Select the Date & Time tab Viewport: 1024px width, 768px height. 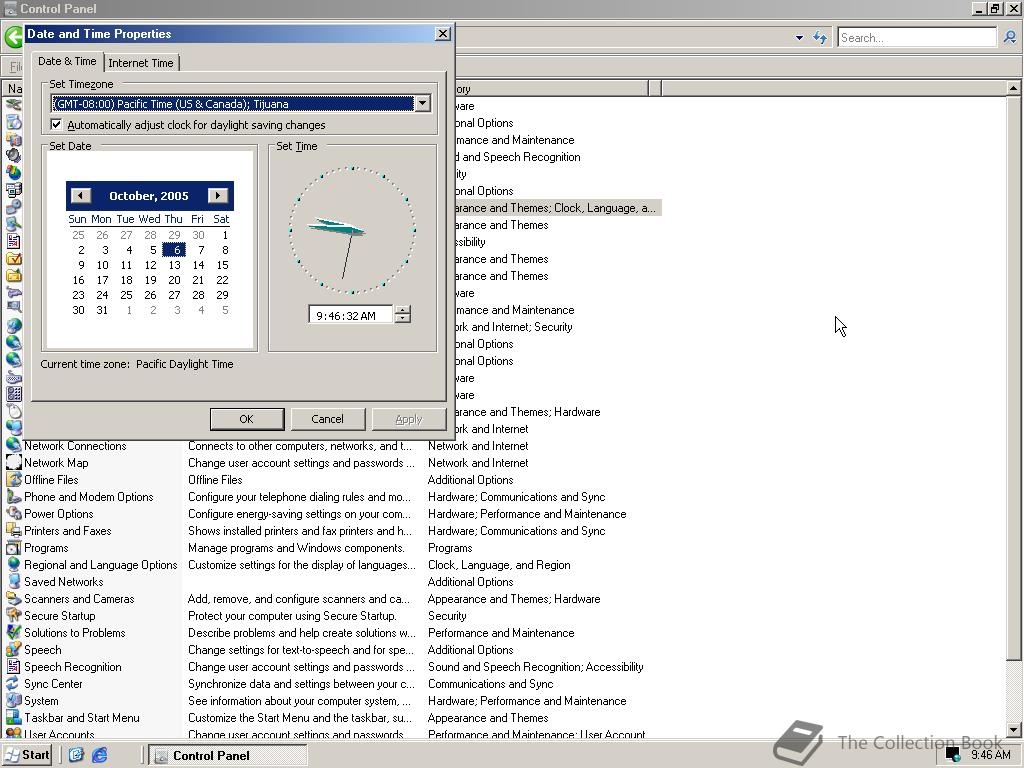coord(67,61)
